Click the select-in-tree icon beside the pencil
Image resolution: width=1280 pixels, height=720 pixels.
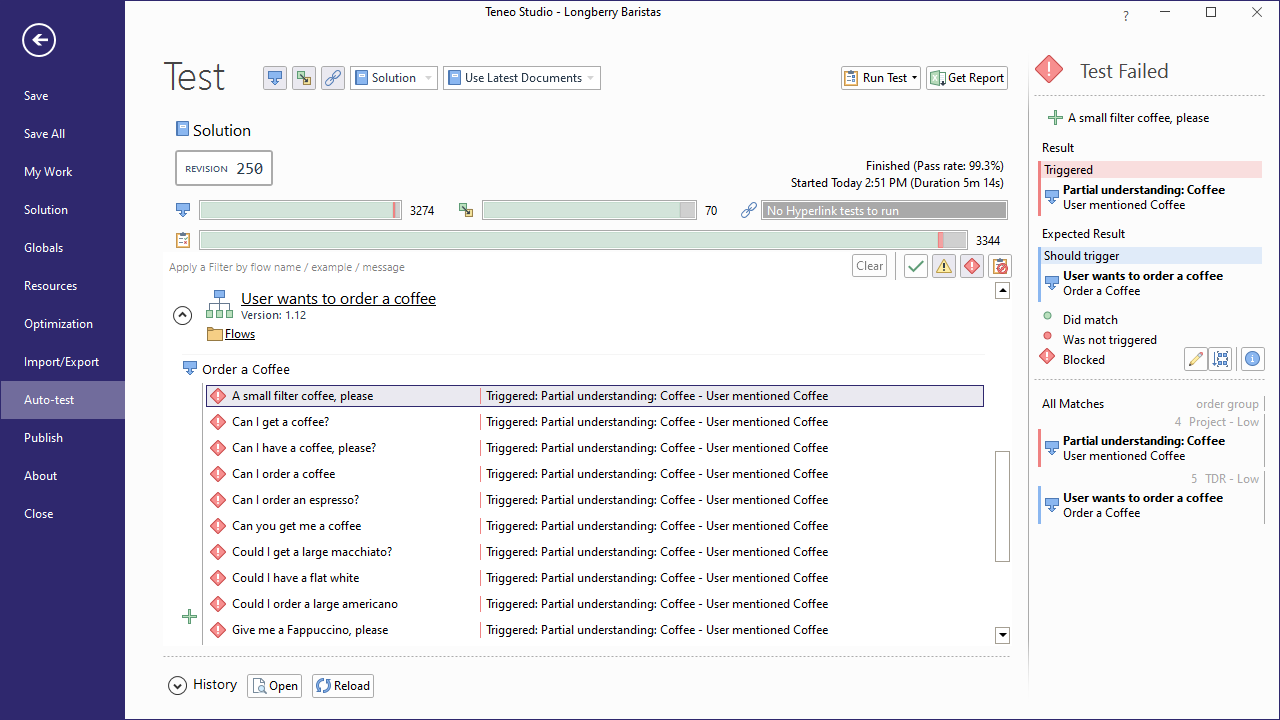point(1220,359)
